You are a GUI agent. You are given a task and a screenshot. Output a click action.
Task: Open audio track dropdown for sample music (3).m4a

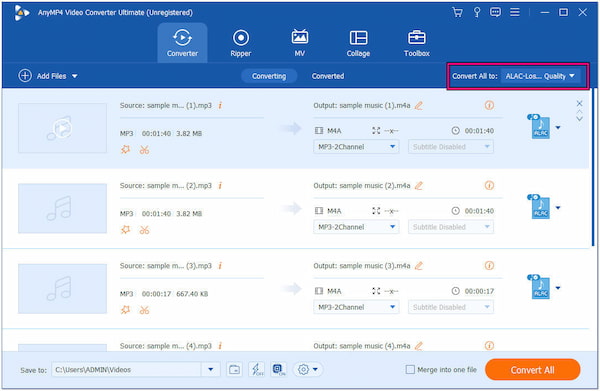tap(356, 307)
